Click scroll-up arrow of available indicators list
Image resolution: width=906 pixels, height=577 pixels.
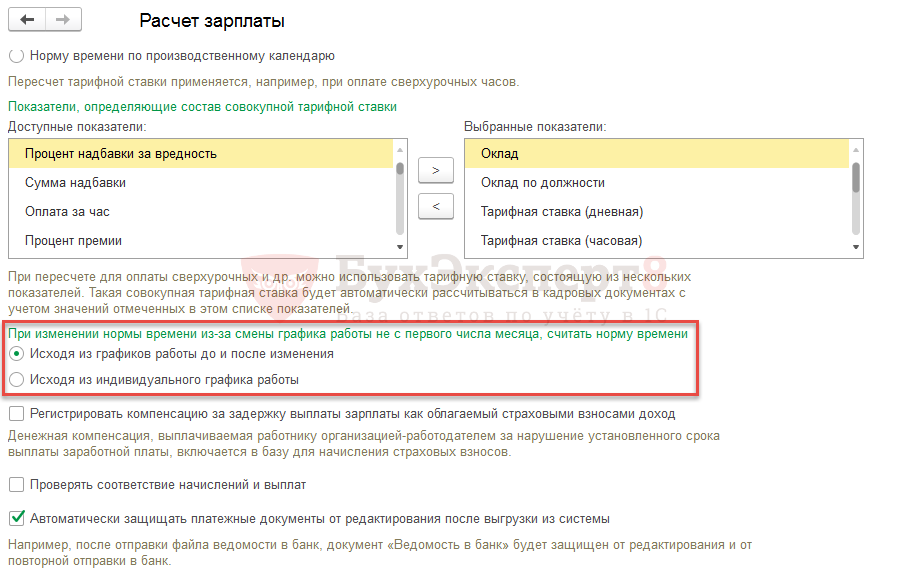click(x=400, y=150)
